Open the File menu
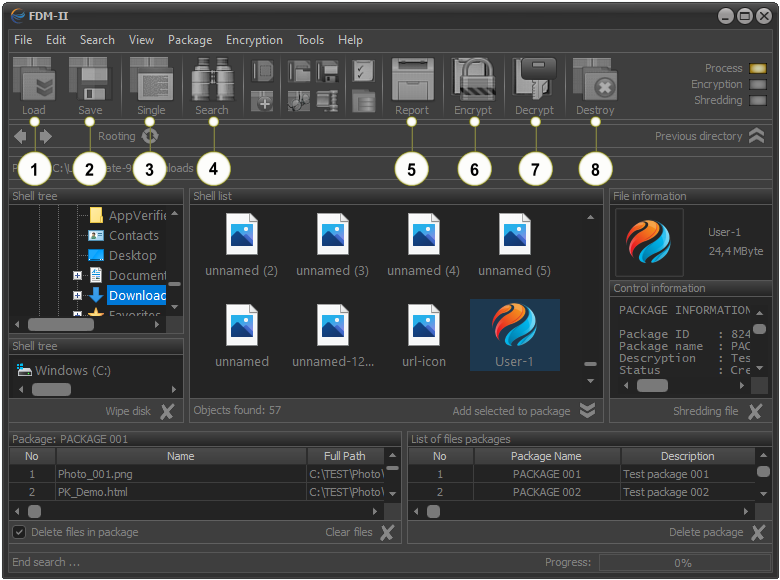 tap(23, 40)
